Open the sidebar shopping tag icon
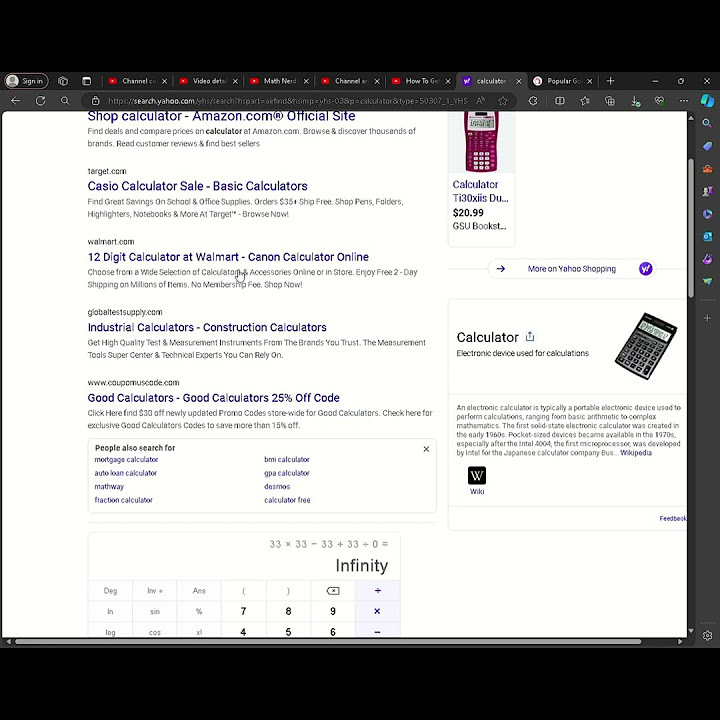 tap(707, 146)
